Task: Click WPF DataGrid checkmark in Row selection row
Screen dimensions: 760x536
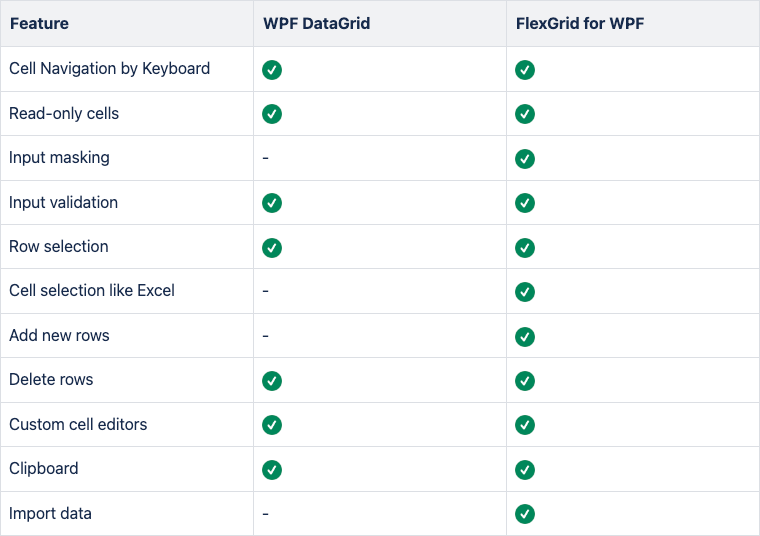Action: [x=272, y=248]
